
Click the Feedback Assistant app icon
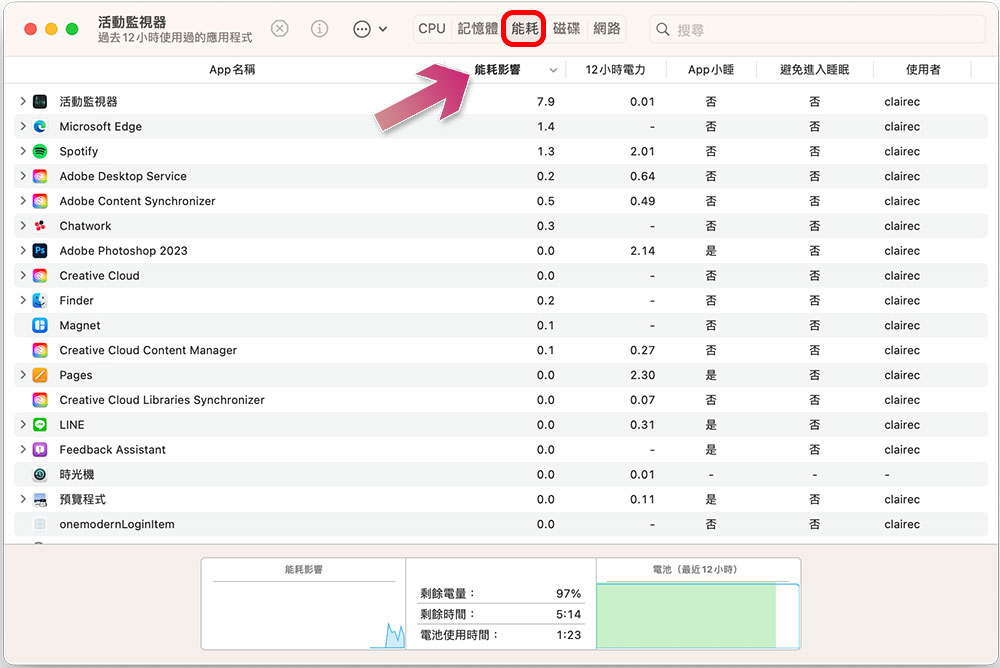[x=40, y=450]
